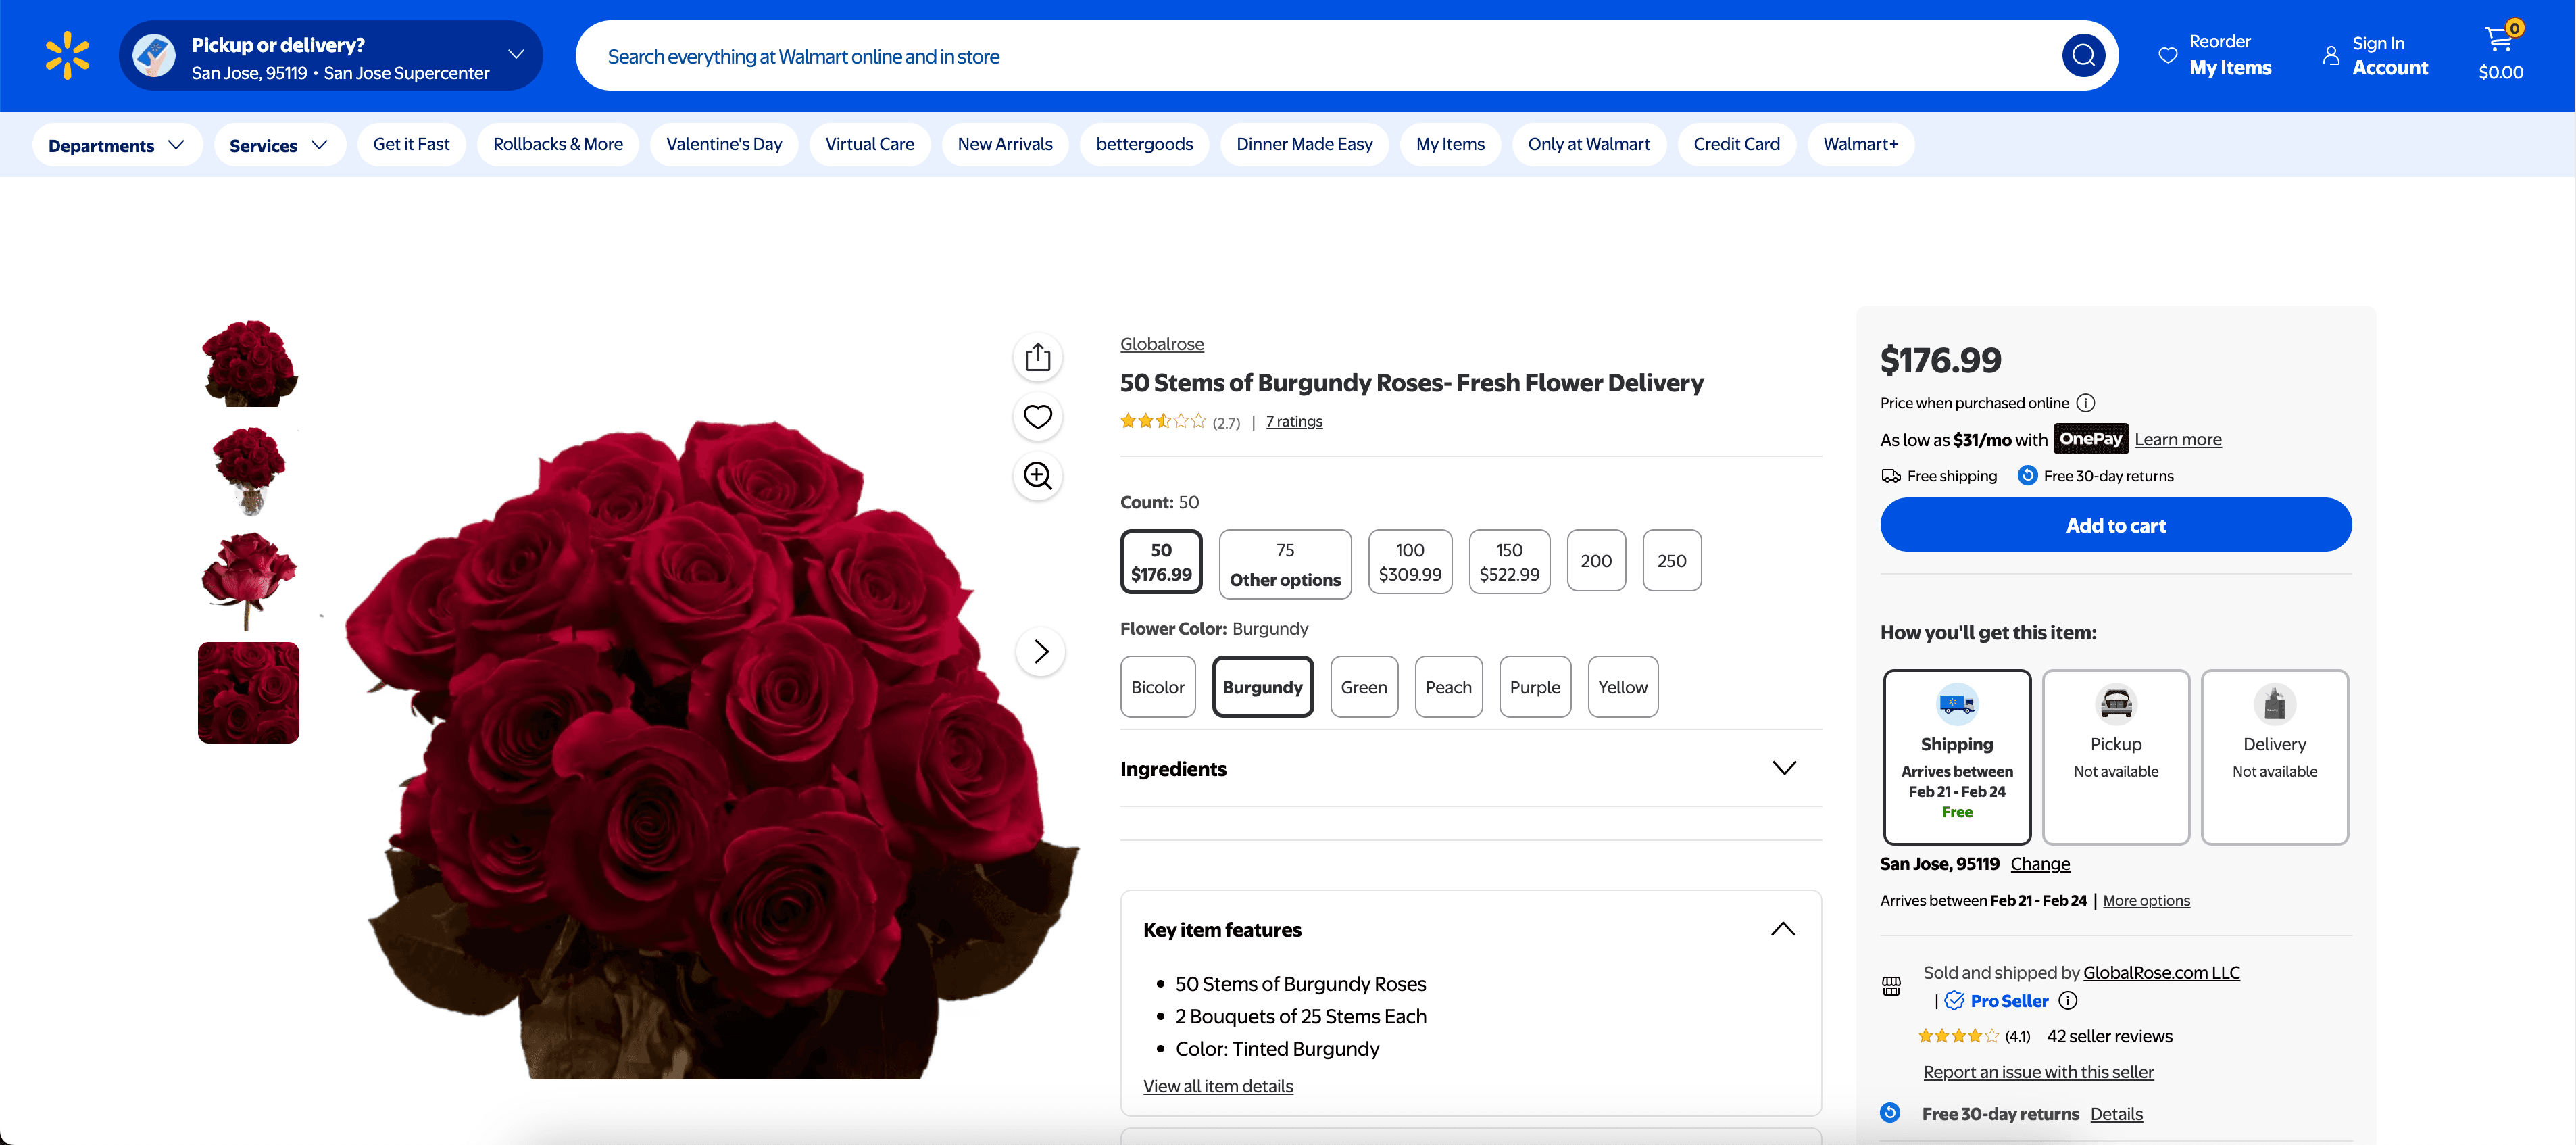This screenshot has width=2576, height=1145.
Task: Open the Valentine's Day category
Action: pyautogui.click(x=723, y=144)
